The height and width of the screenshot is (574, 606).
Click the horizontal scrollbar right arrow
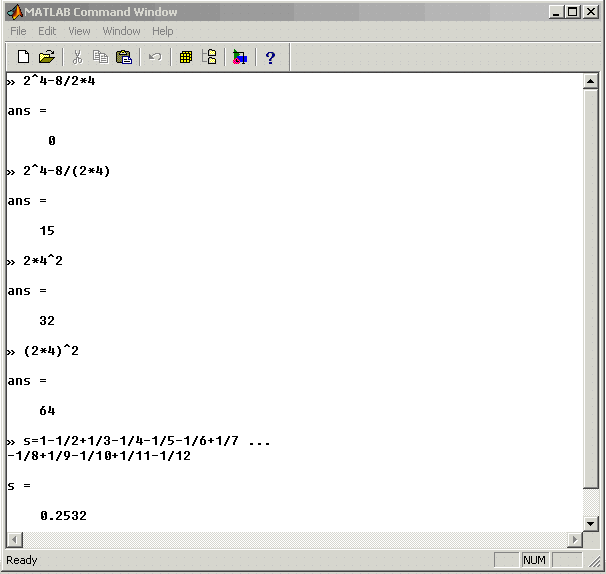(x=575, y=540)
